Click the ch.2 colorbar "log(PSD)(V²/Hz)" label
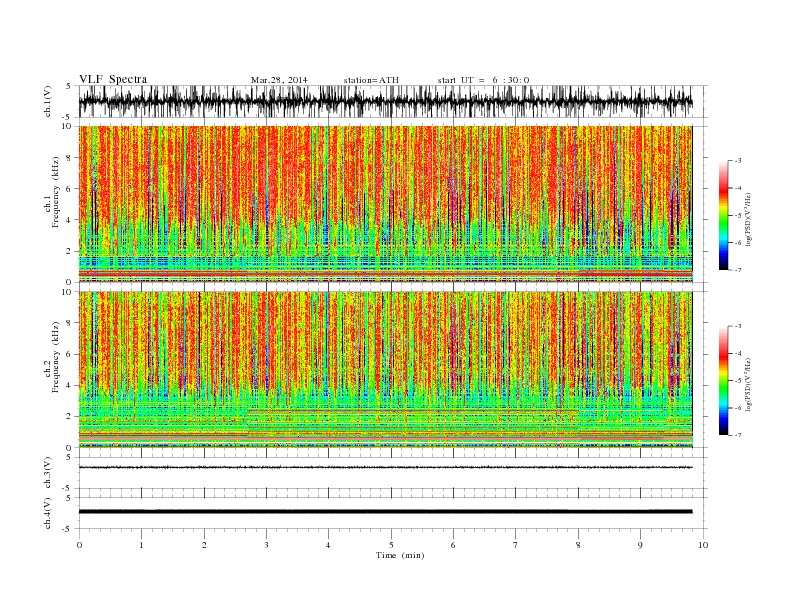The image size is (792, 612). point(749,384)
